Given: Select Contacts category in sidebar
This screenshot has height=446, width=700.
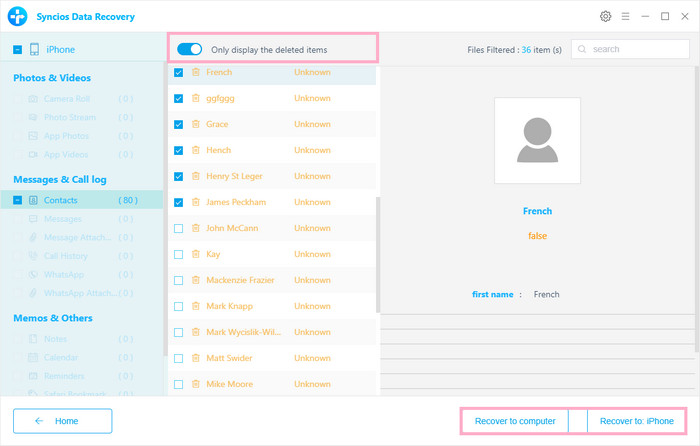Looking at the screenshot, I should [x=82, y=200].
